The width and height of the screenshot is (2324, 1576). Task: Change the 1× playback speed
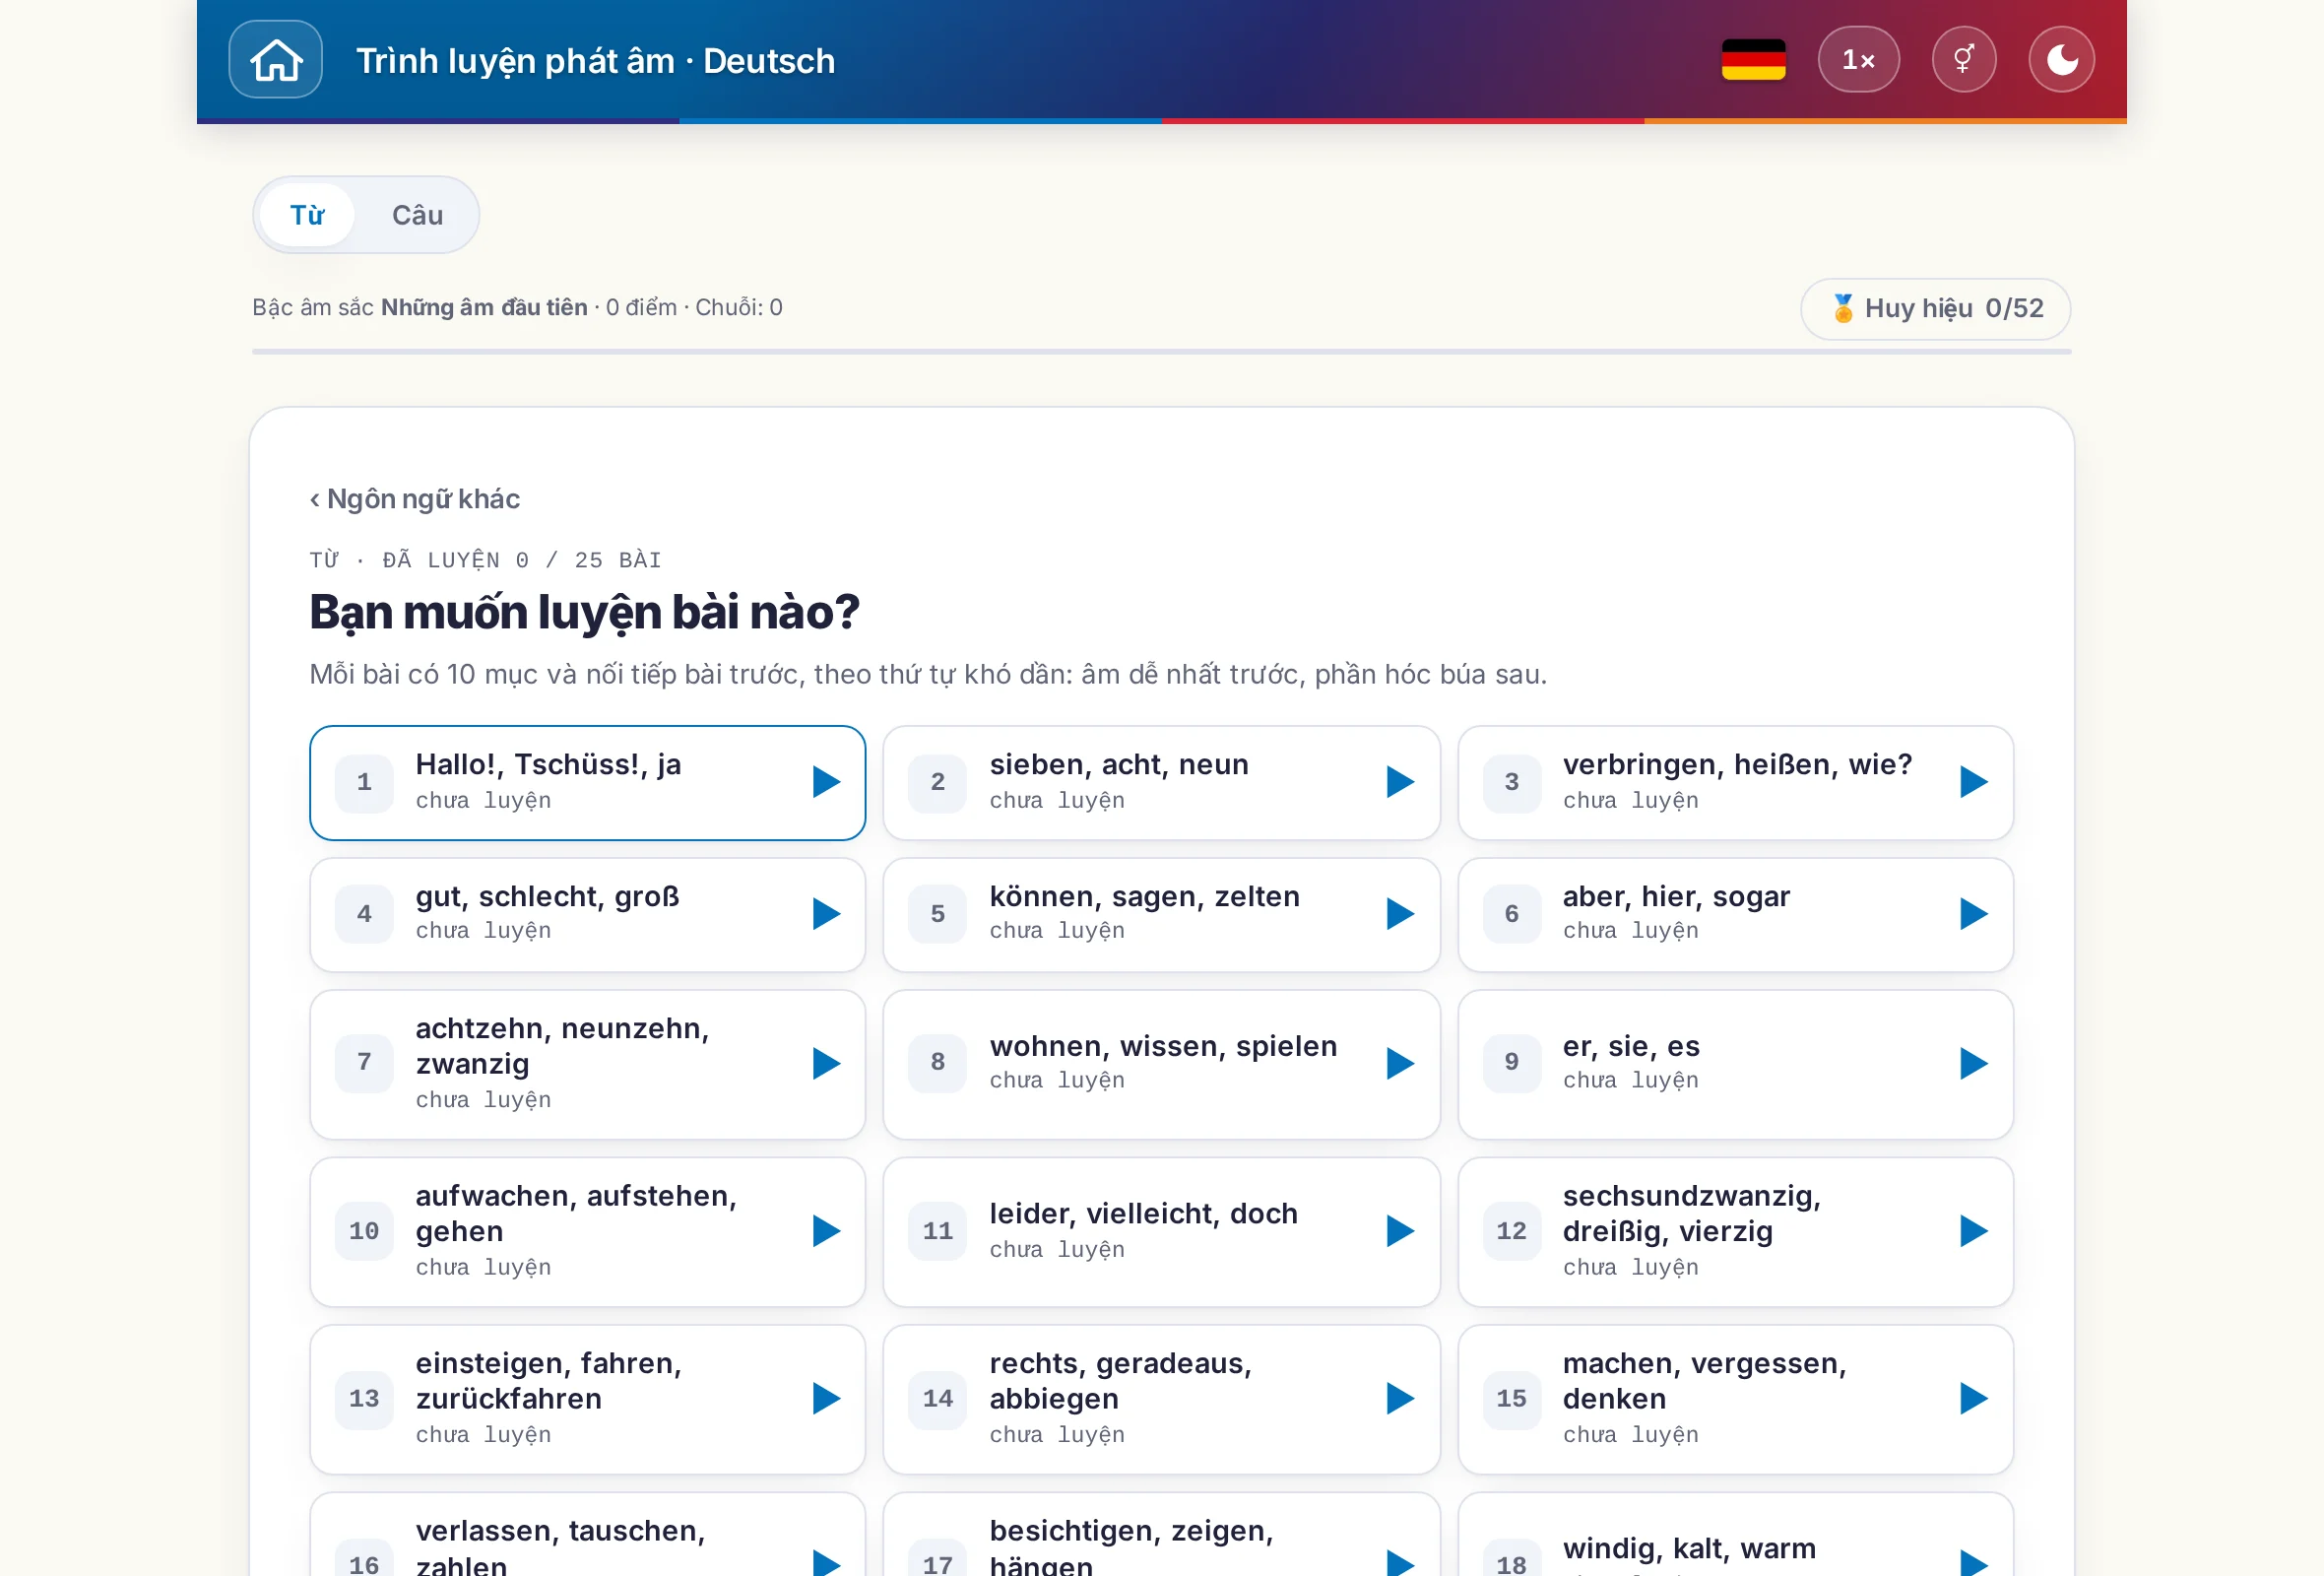coord(1858,60)
